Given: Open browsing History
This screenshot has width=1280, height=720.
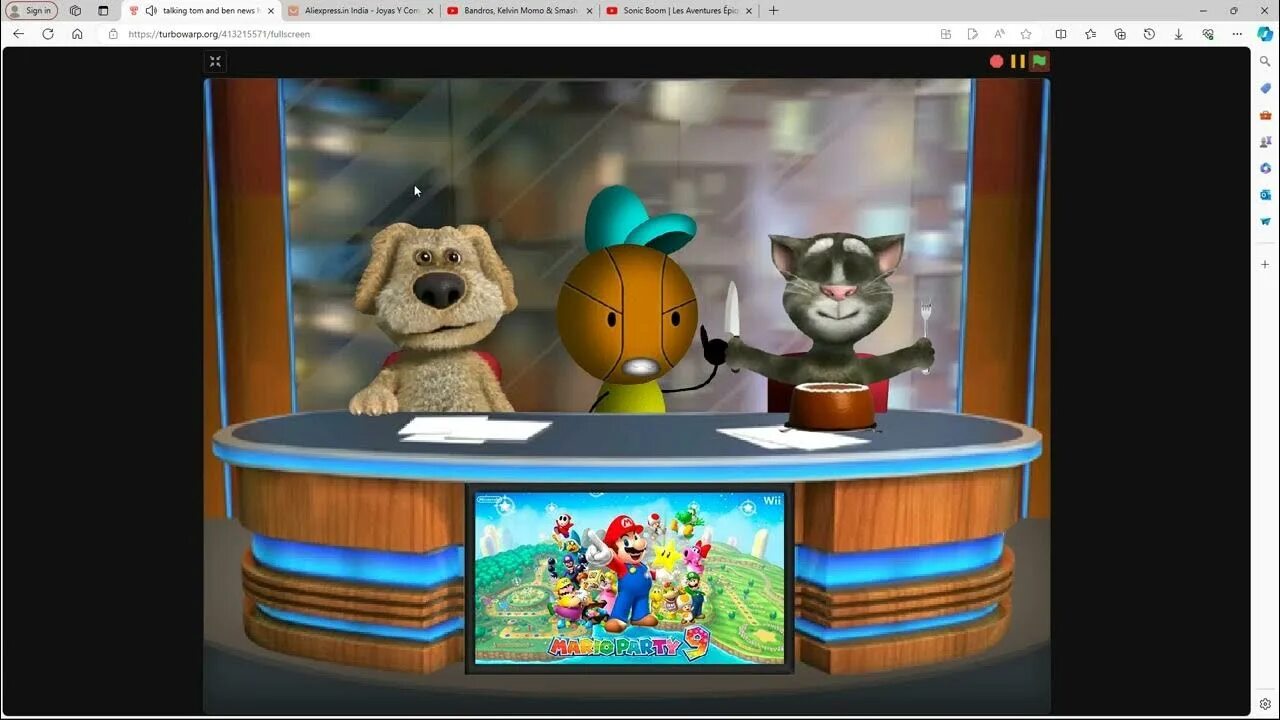Looking at the screenshot, I should 1149,34.
